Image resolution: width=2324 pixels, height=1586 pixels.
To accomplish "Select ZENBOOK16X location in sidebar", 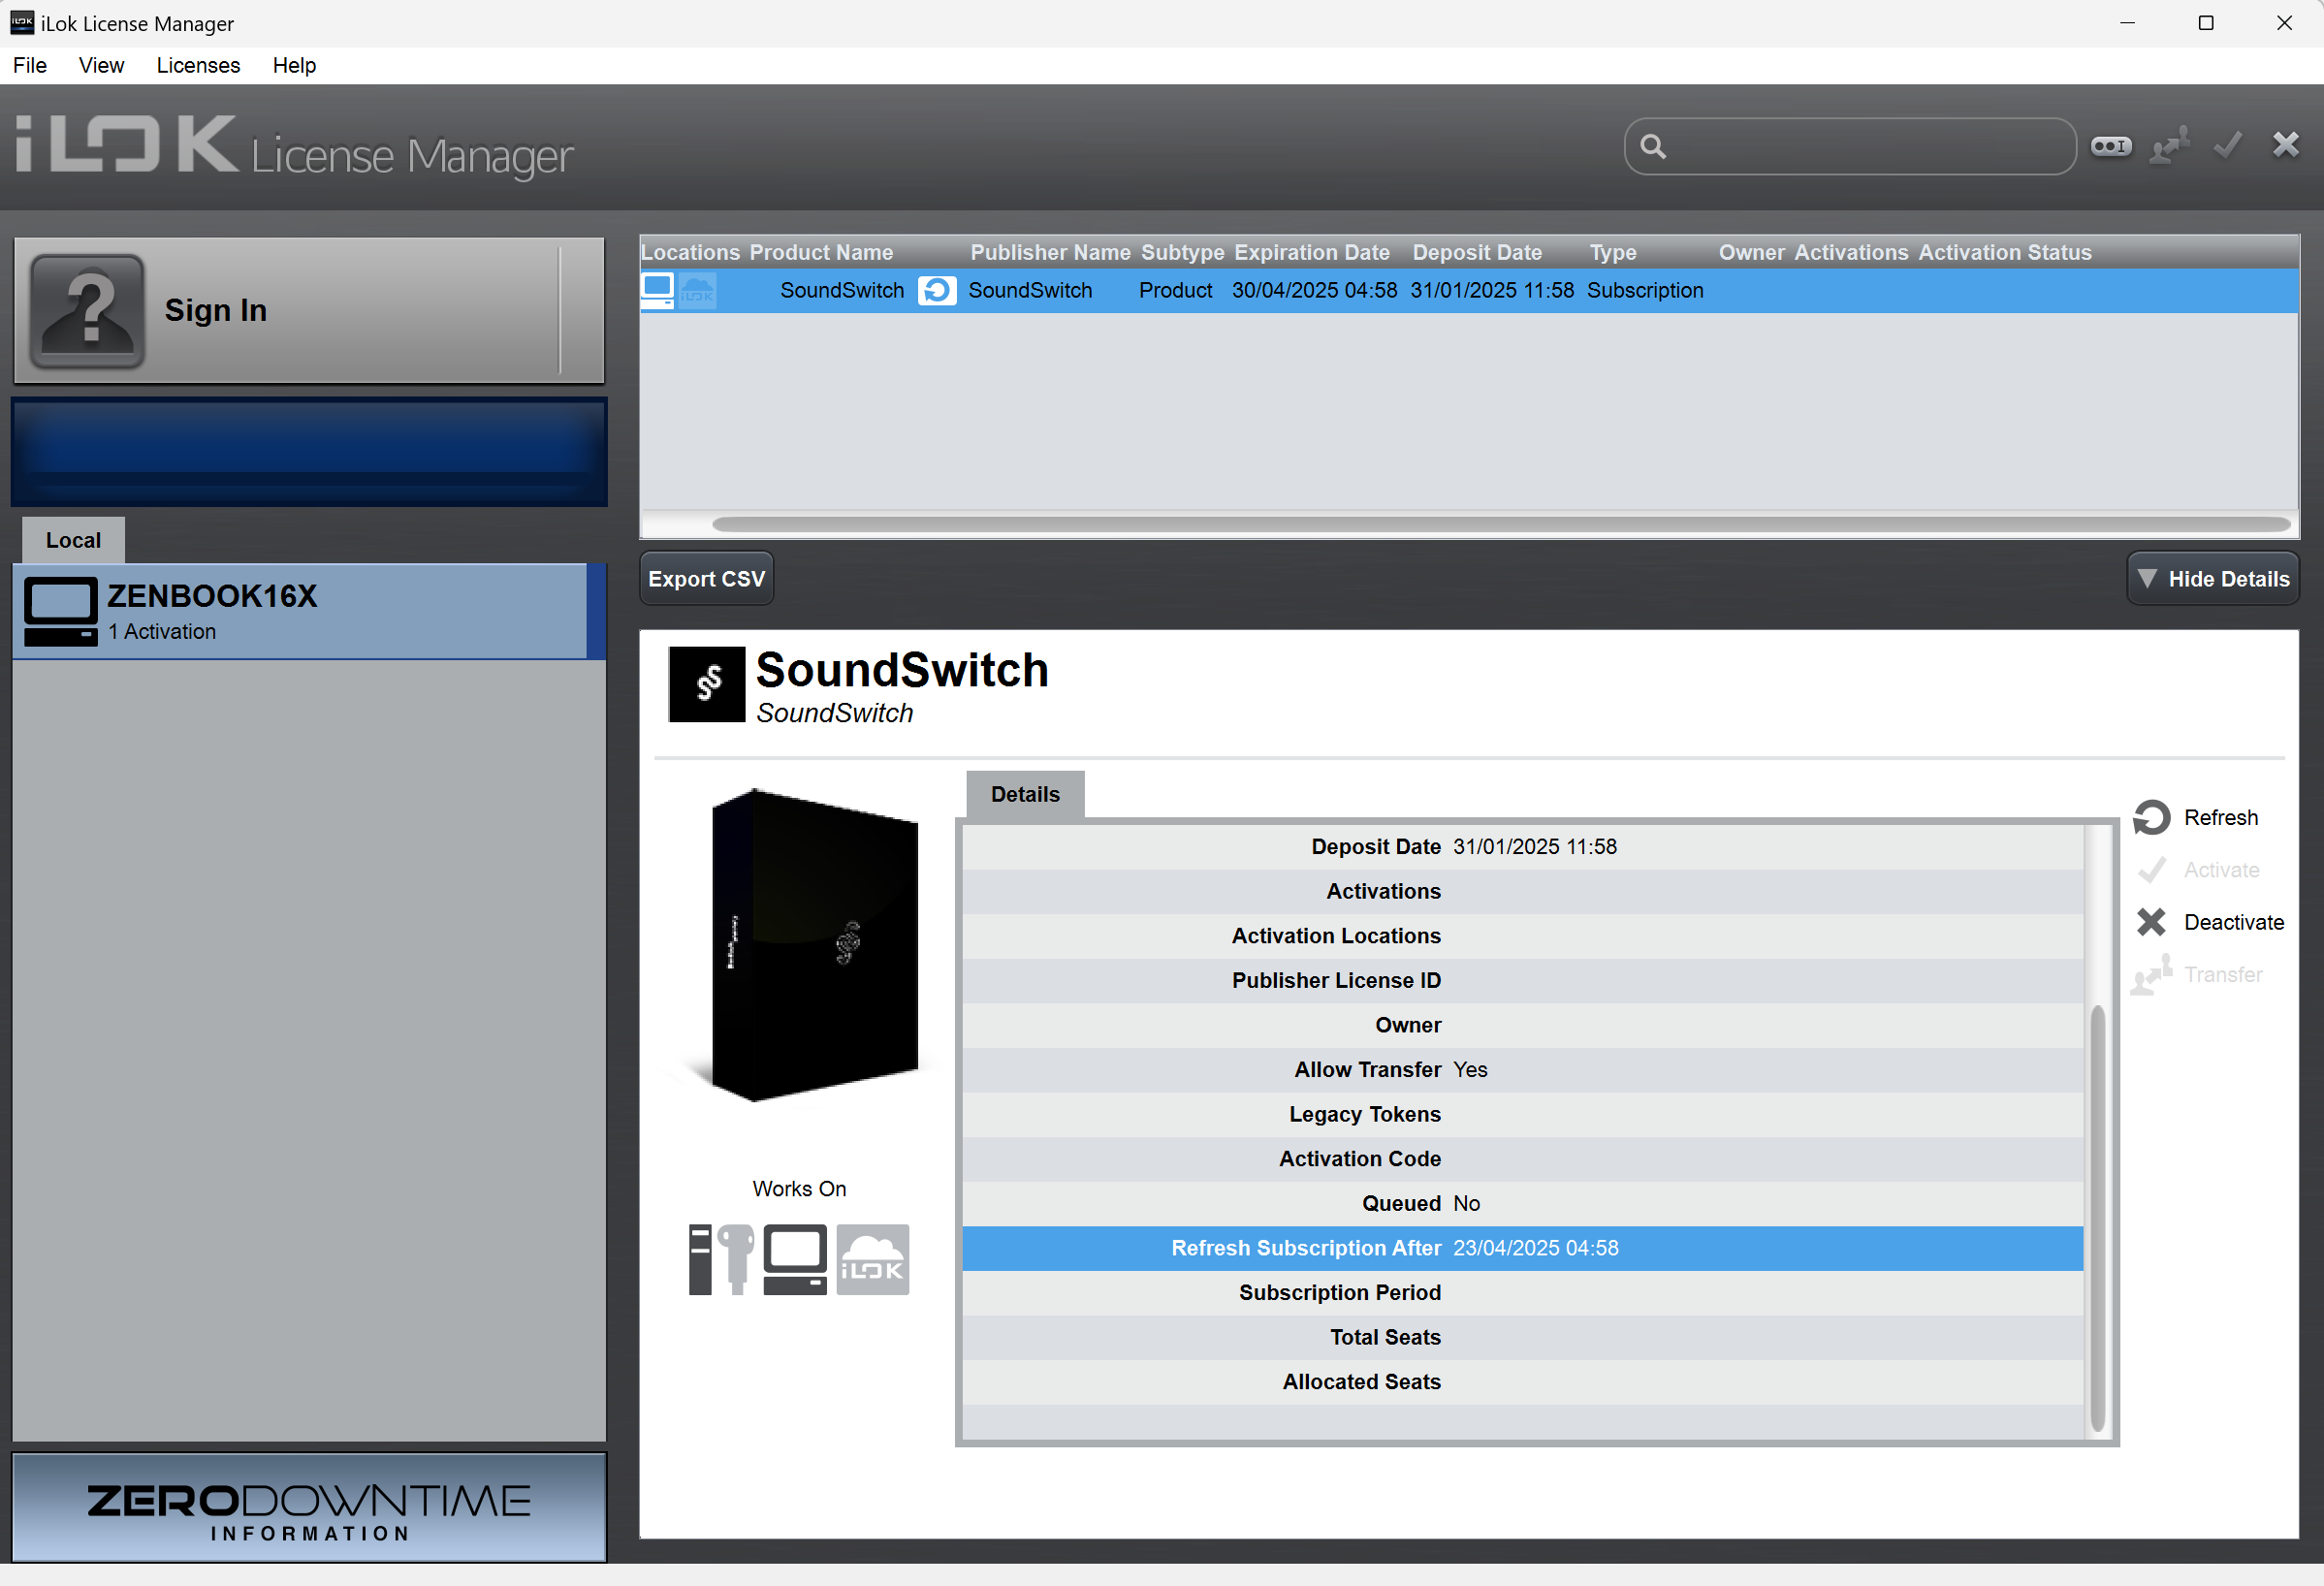I will (x=308, y=611).
